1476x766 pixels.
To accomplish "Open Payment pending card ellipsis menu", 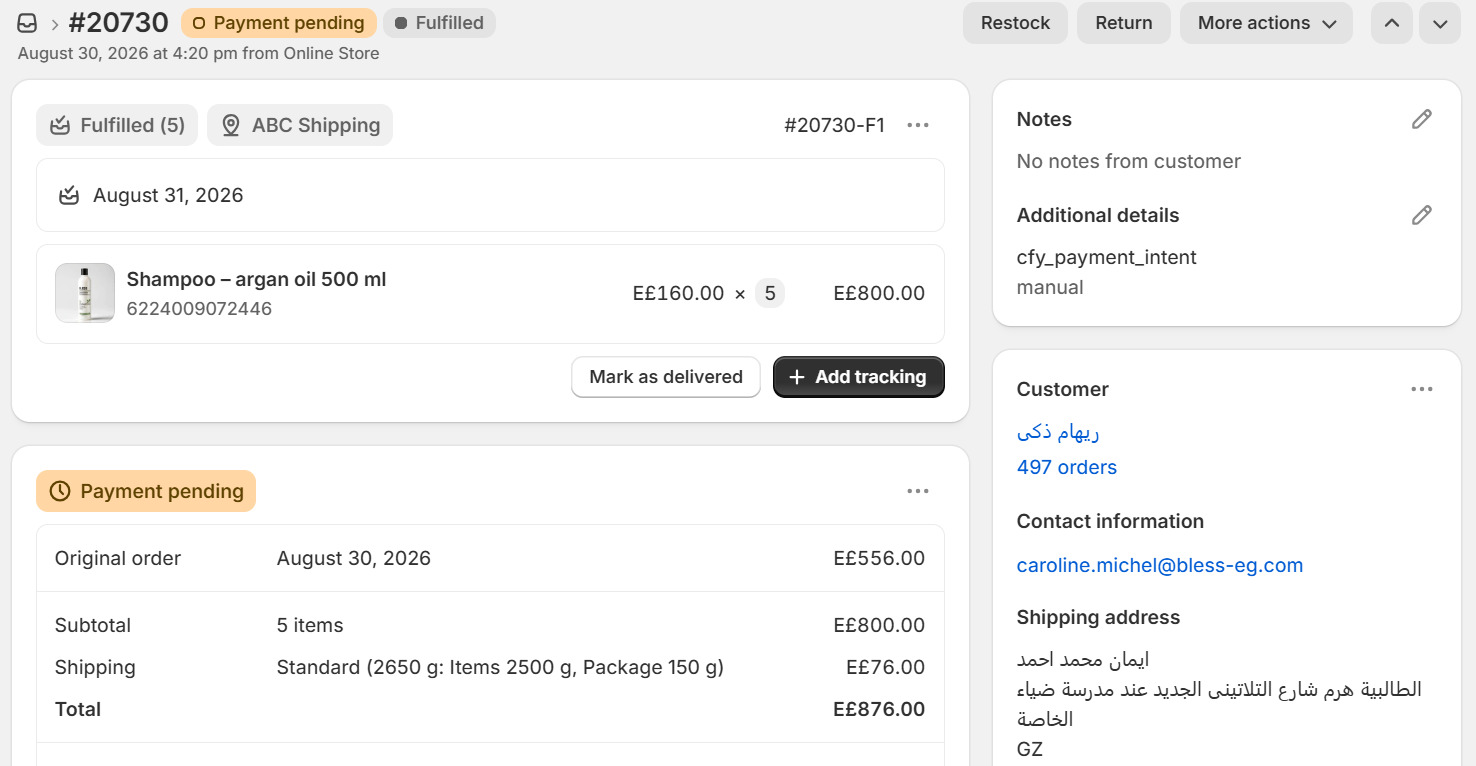I will coord(918,491).
